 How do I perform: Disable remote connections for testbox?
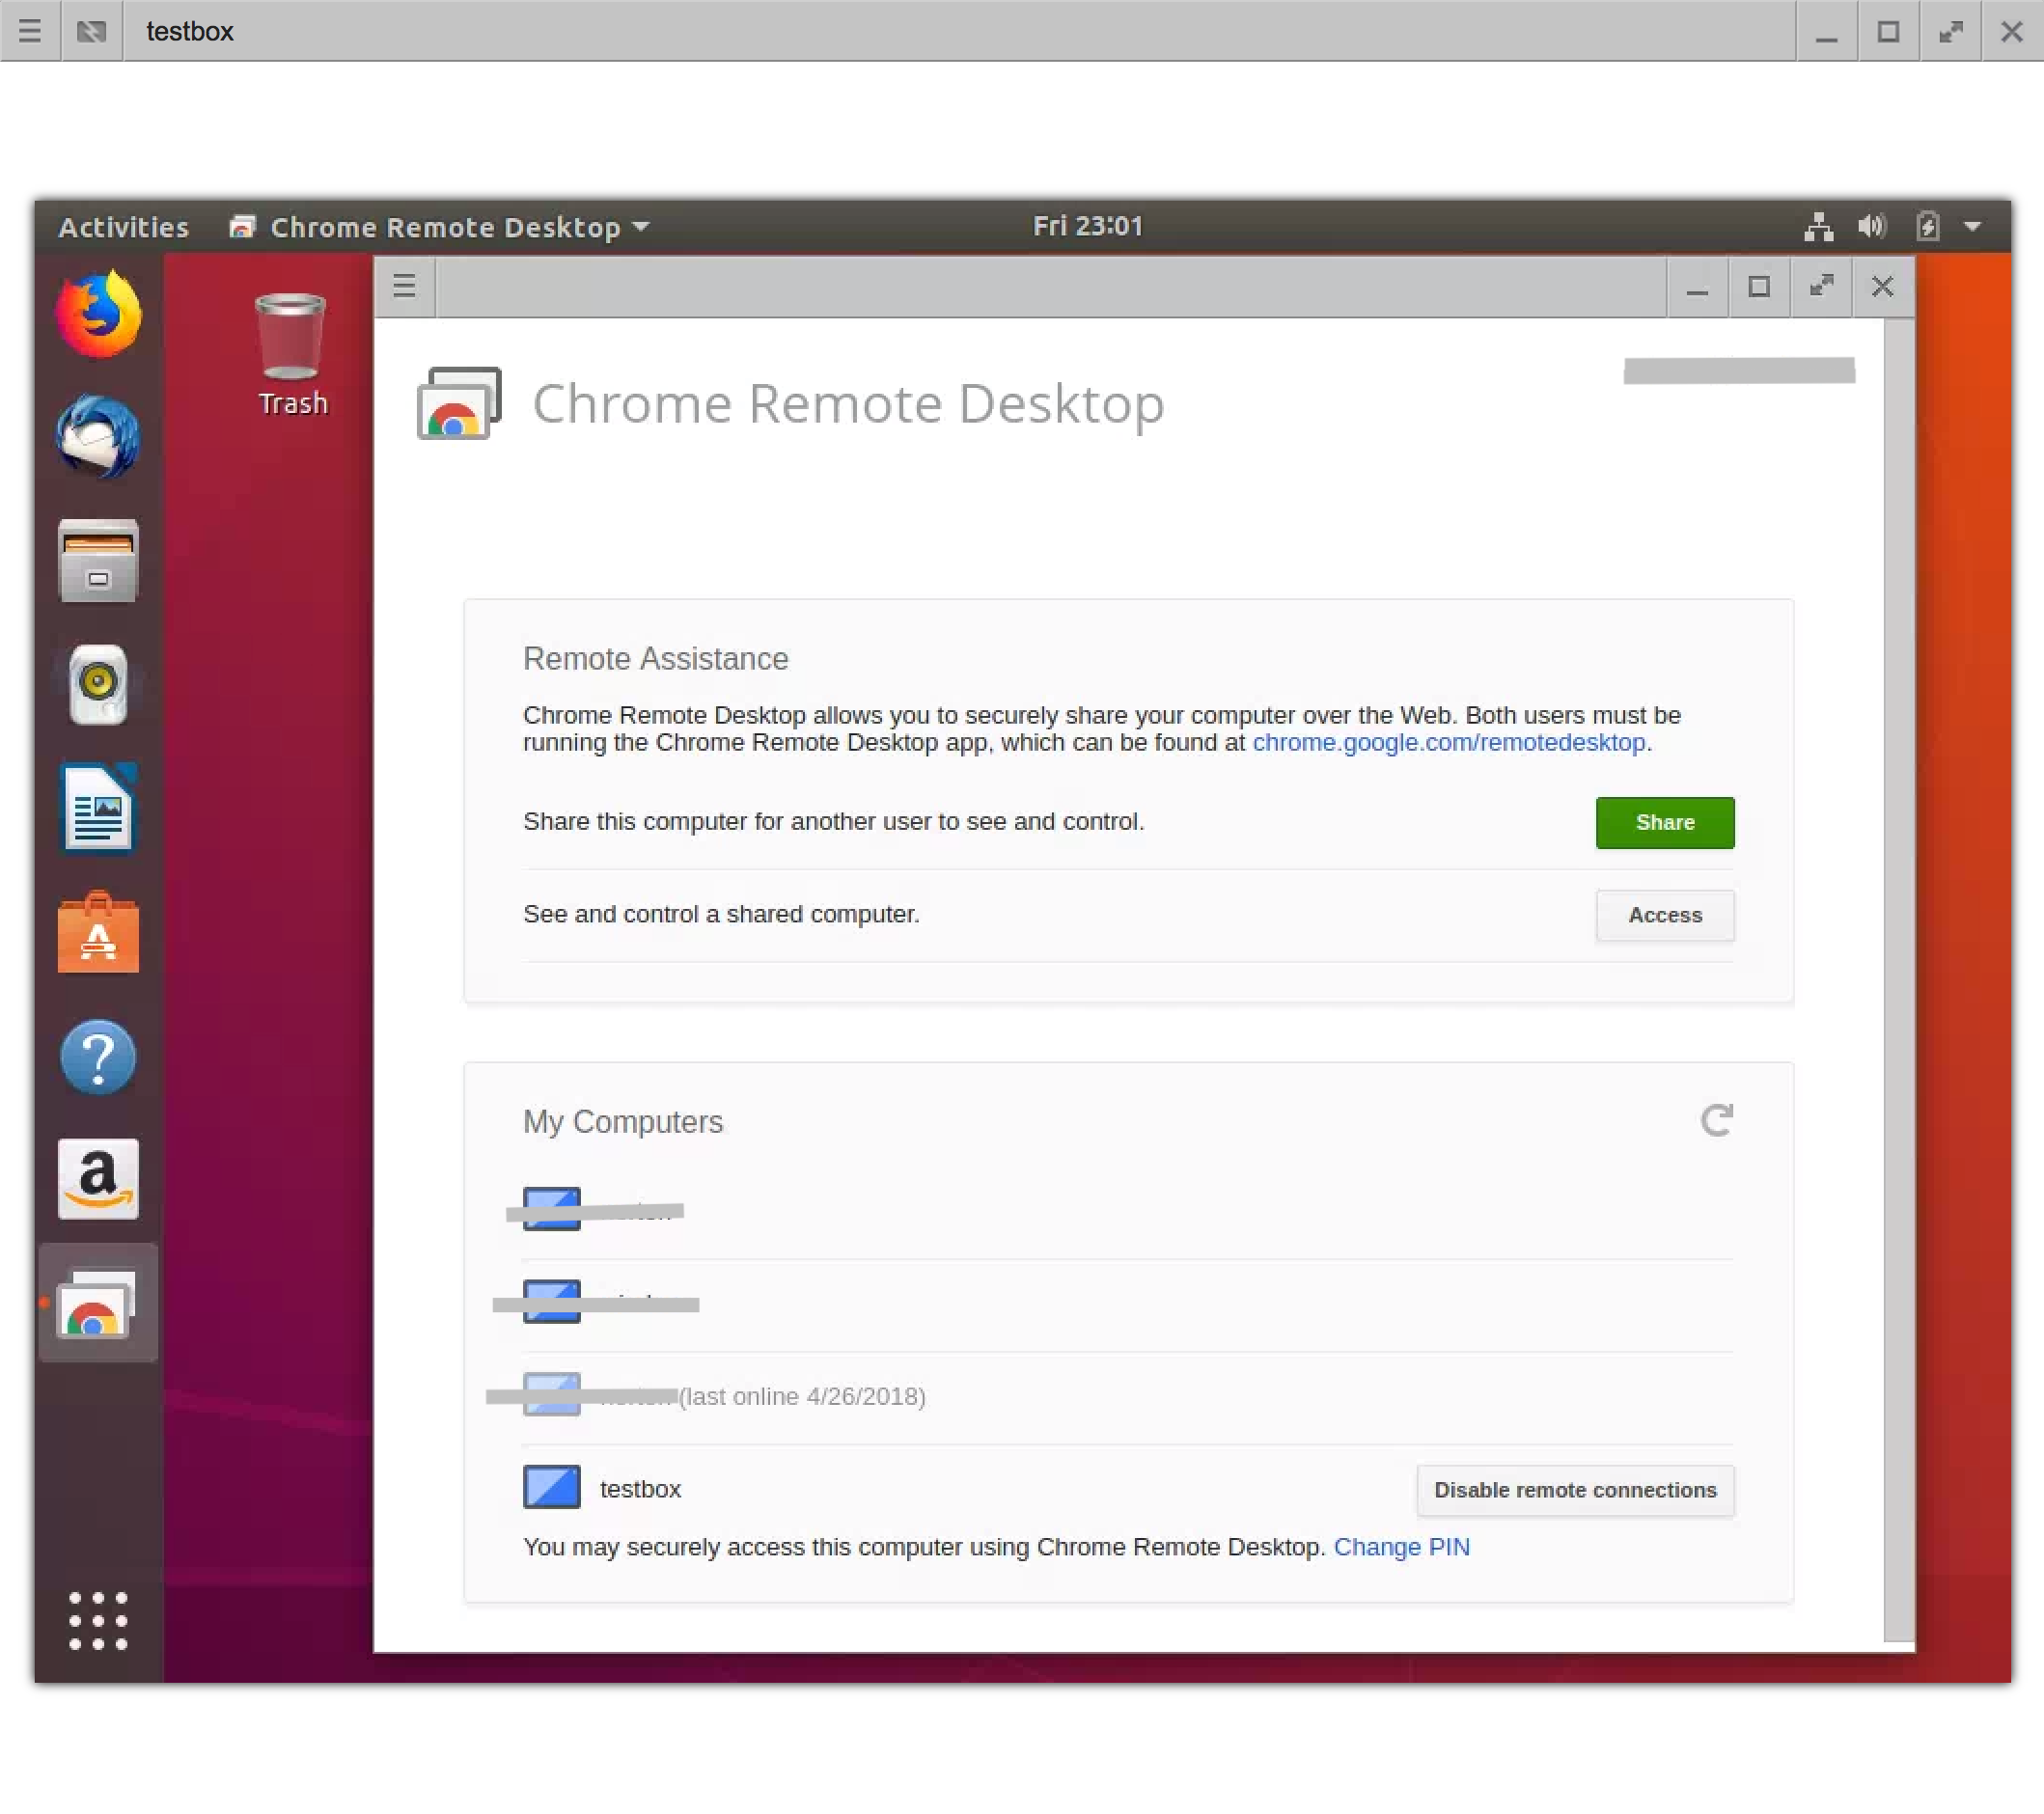point(1574,1489)
